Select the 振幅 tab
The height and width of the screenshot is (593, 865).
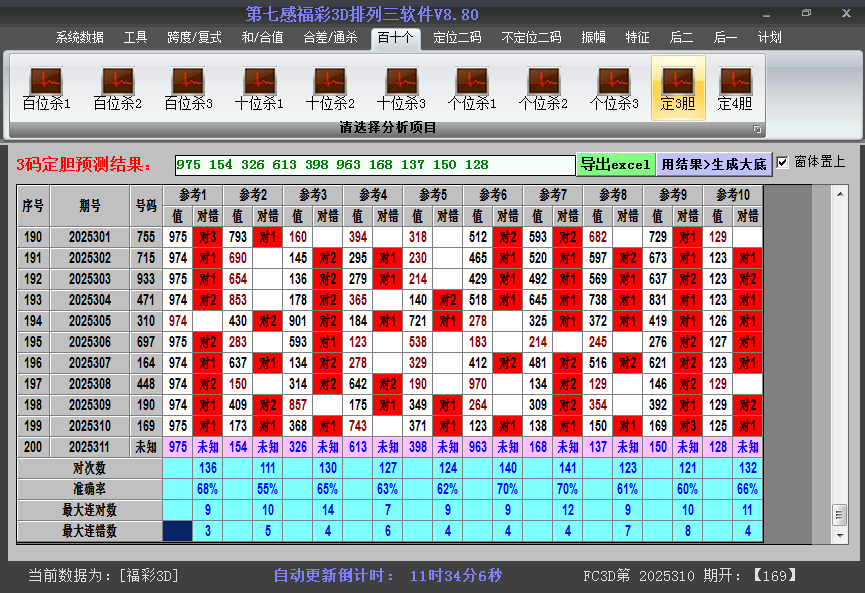[x=594, y=38]
